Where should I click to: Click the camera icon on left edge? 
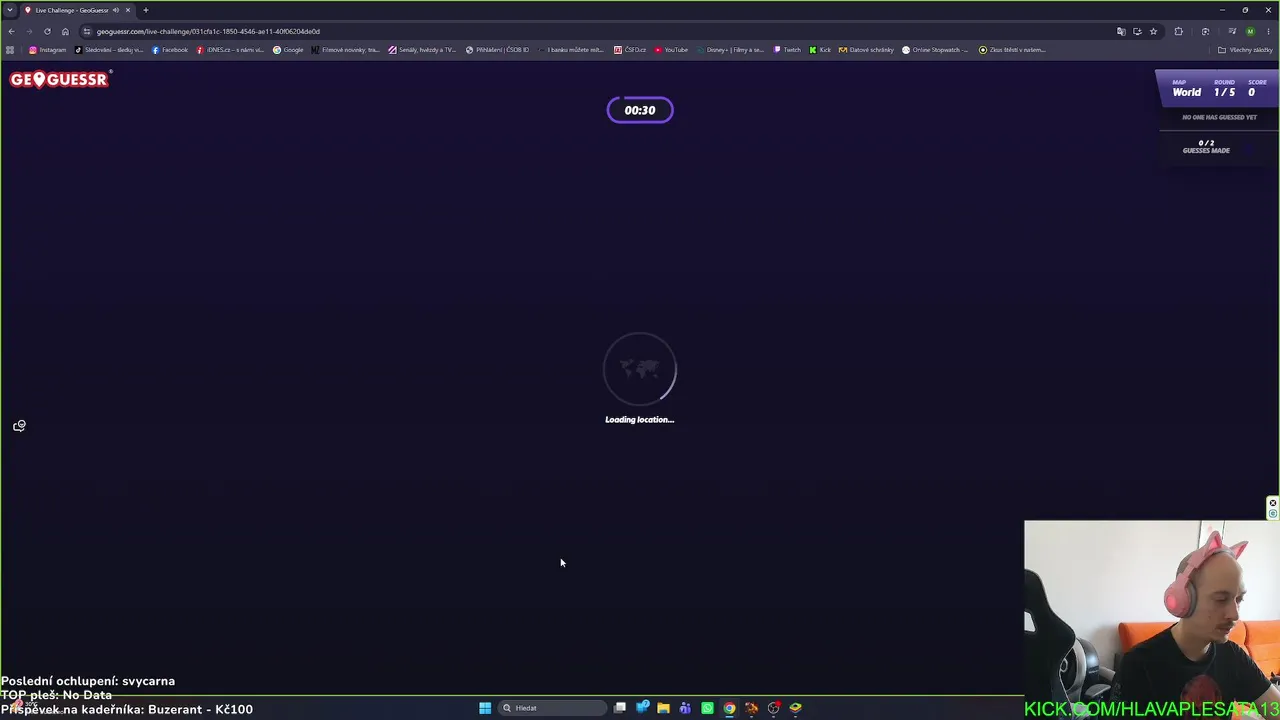tap(19, 426)
